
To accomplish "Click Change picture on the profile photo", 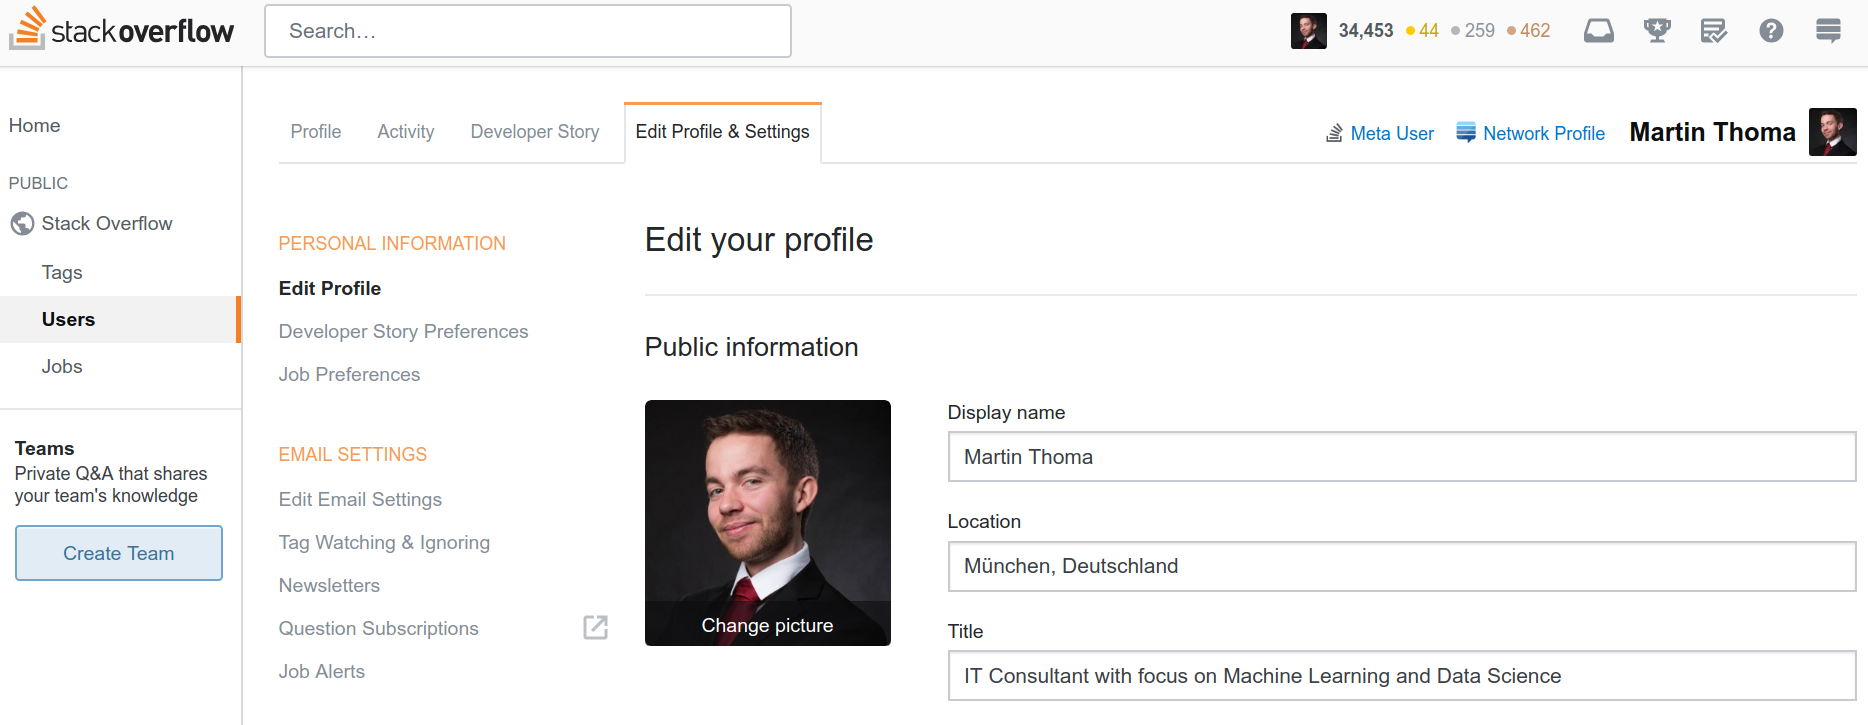I will (x=767, y=624).
